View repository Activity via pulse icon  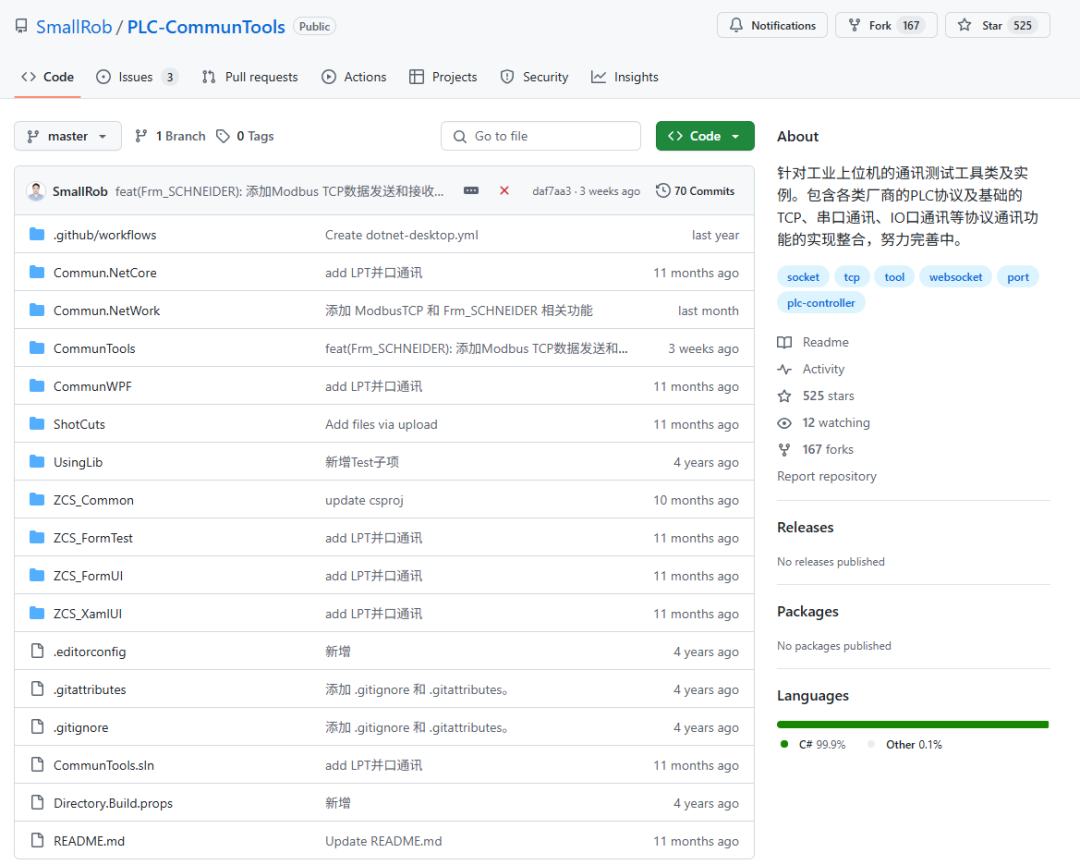pos(785,369)
